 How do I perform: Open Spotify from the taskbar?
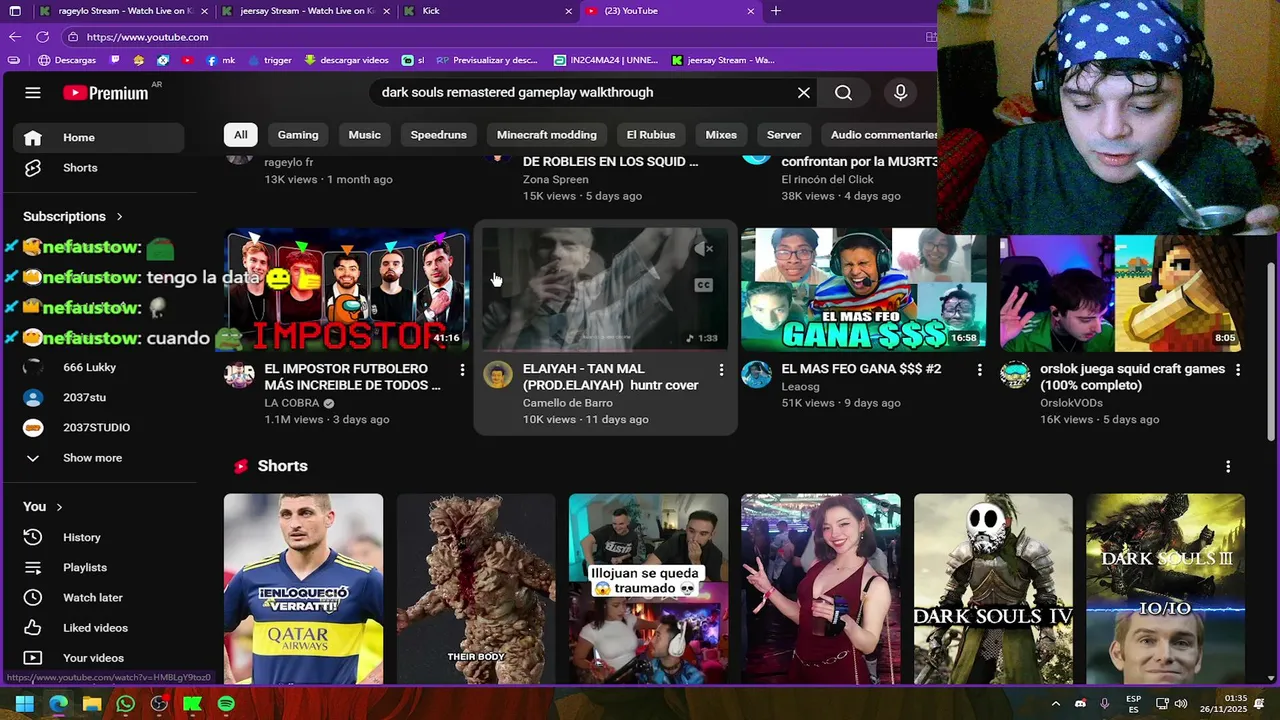point(226,704)
